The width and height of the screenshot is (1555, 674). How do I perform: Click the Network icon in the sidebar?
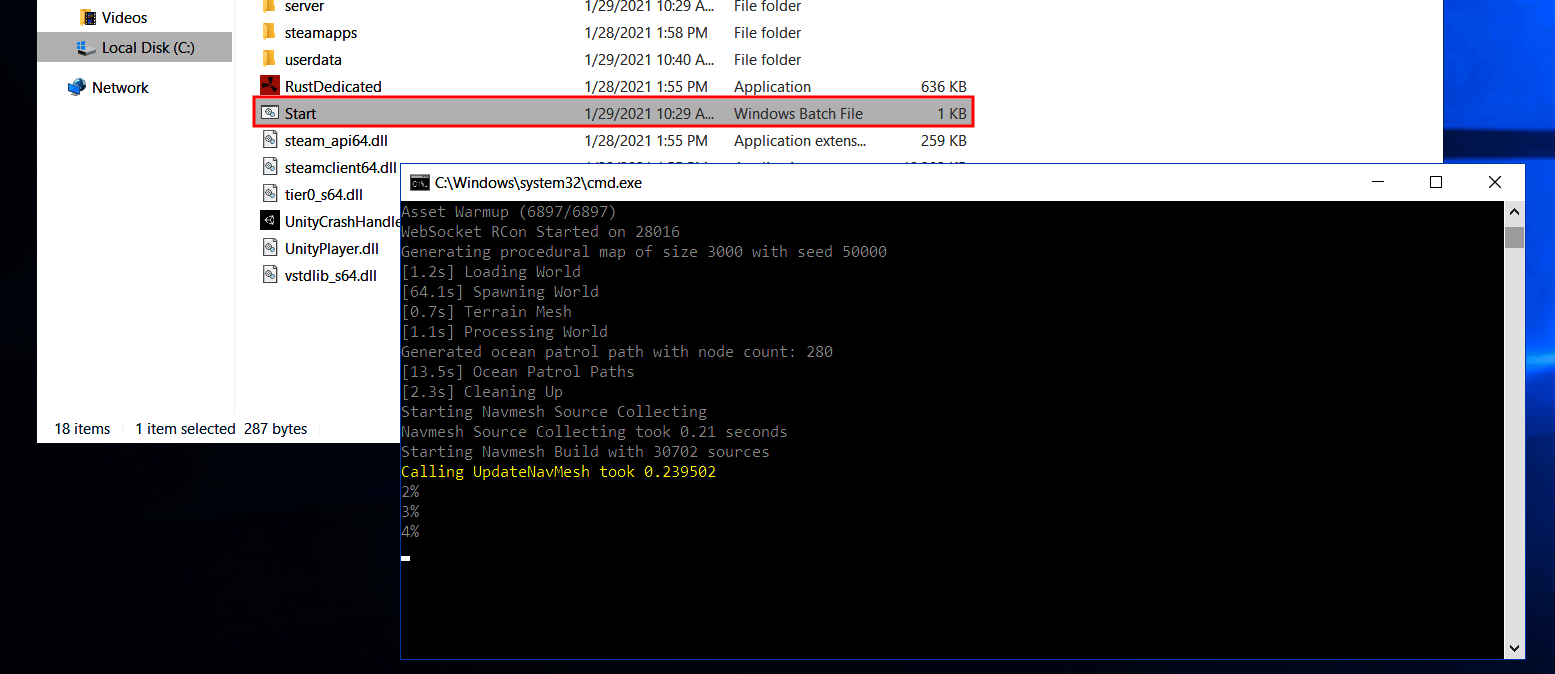(x=76, y=87)
